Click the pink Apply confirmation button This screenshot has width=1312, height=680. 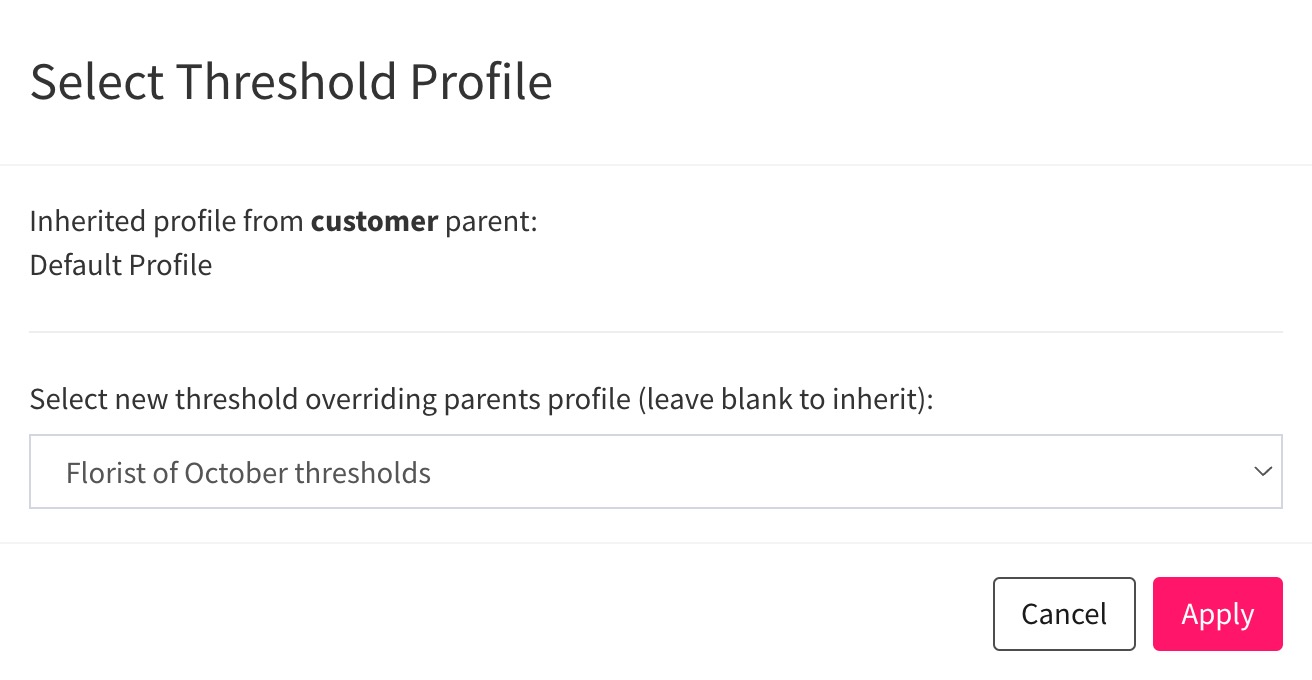point(1217,613)
